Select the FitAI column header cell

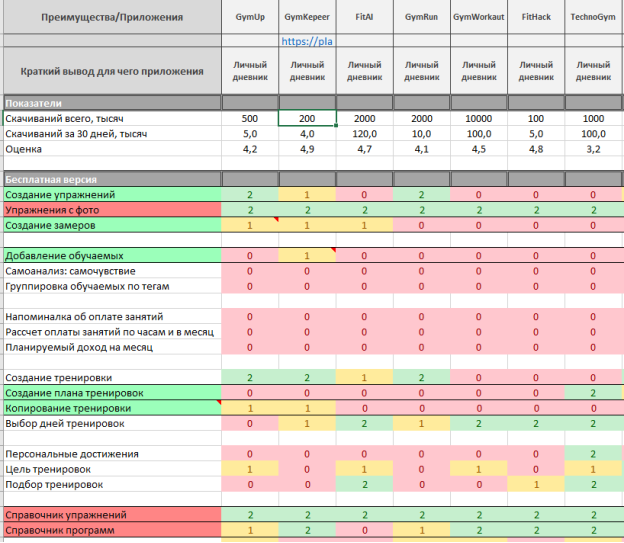tap(364, 17)
